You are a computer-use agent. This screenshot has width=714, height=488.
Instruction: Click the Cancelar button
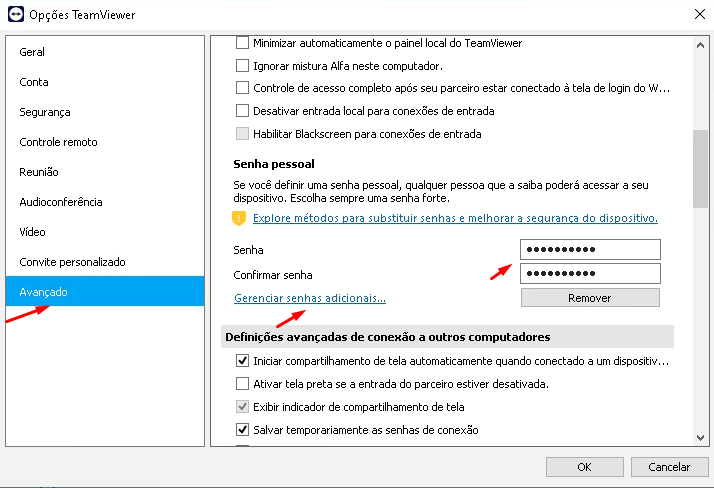click(x=669, y=467)
